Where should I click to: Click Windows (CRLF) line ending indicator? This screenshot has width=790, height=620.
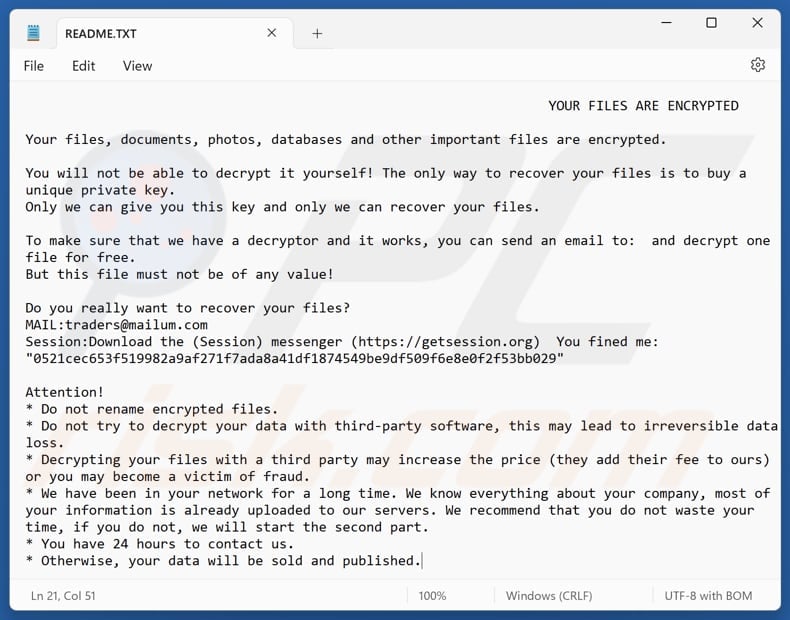click(549, 596)
